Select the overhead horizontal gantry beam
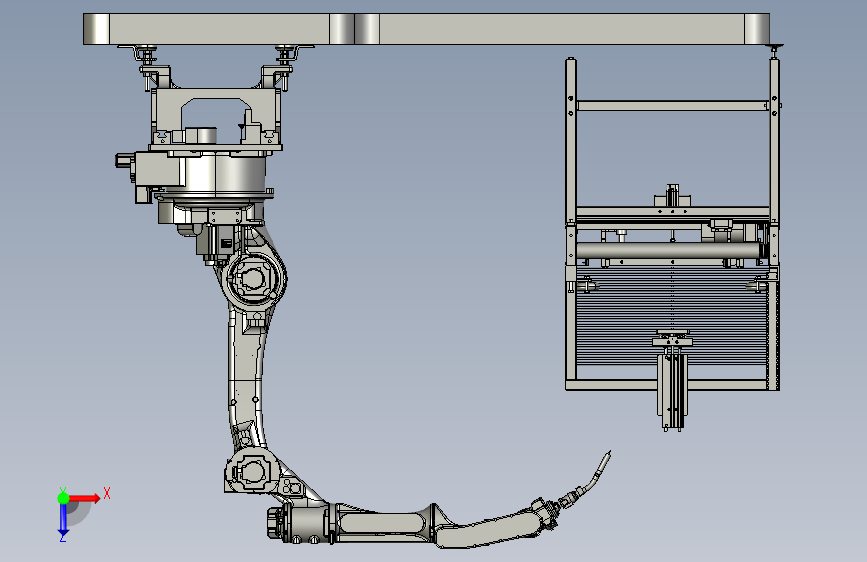This screenshot has height=562, width=867. (426, 29)
